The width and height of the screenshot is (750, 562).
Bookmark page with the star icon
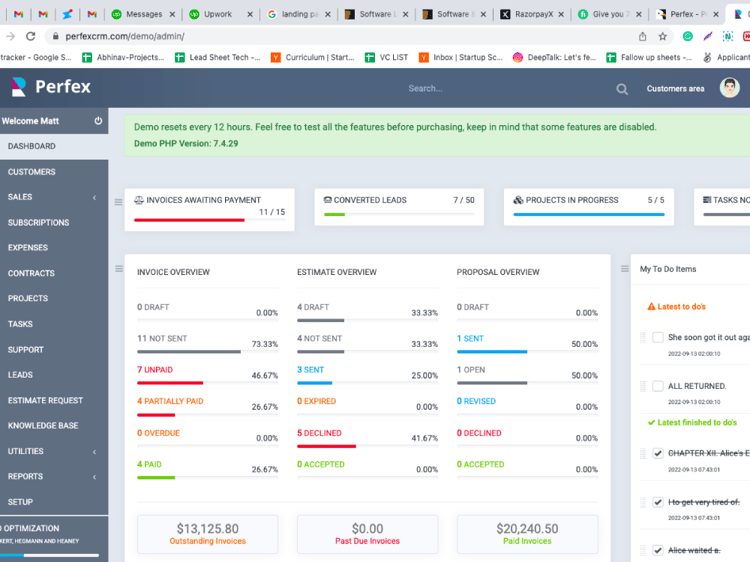pyautogui.click(x=662, y=36)
